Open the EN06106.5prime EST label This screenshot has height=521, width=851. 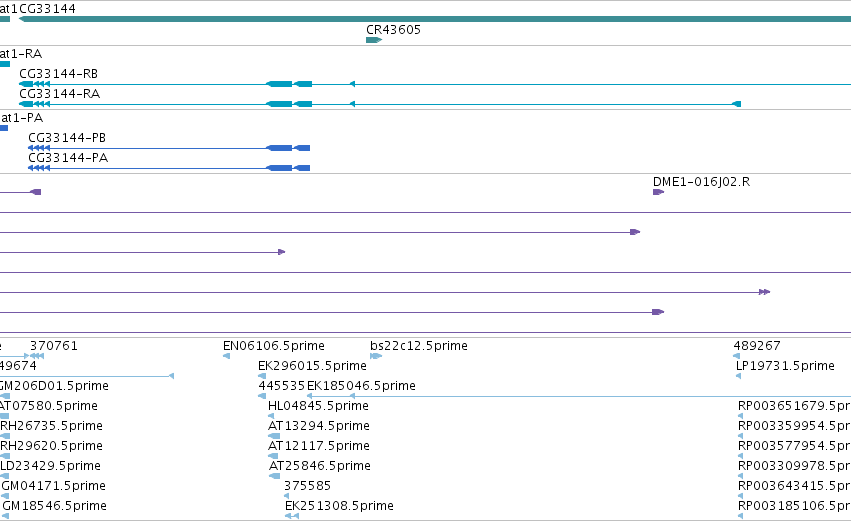pos(274,346)
